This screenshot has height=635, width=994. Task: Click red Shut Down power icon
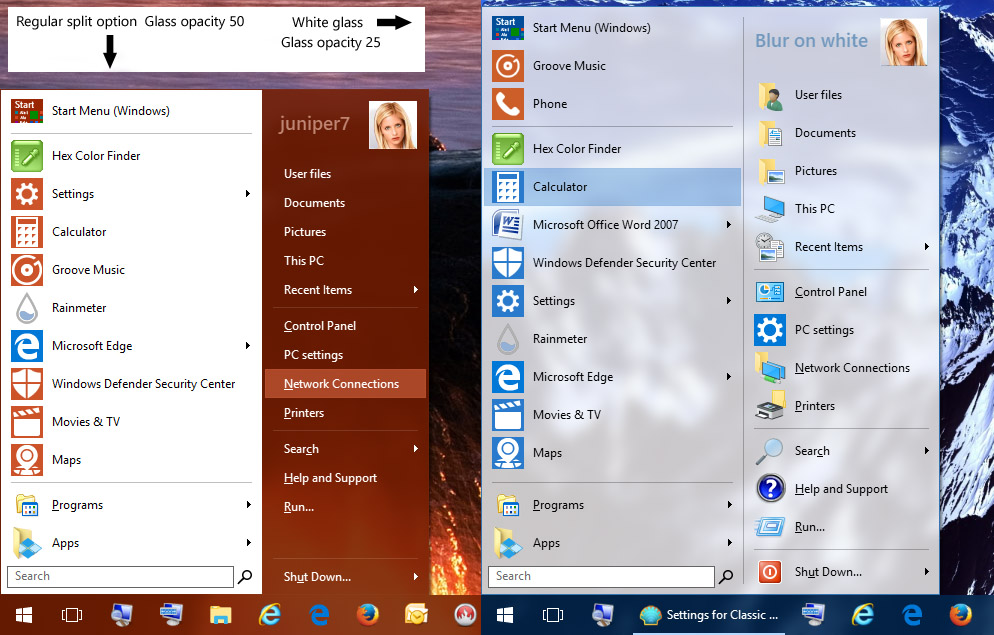coord(770,572)
